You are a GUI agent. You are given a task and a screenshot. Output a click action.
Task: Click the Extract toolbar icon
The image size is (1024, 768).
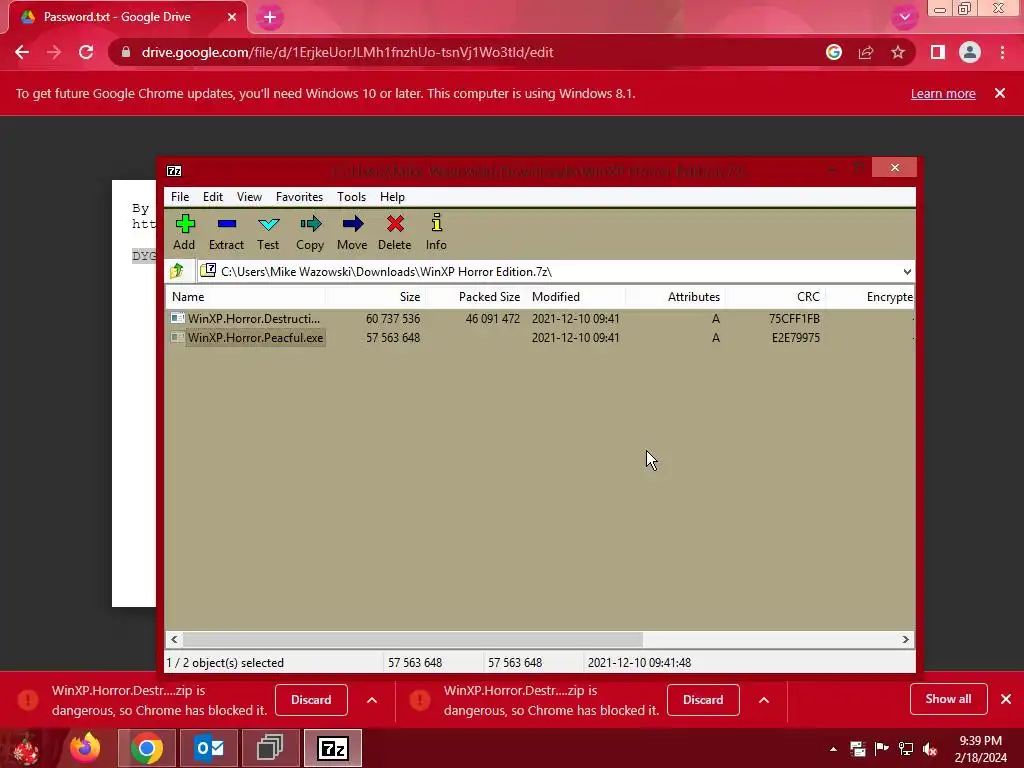click(x=226, y=232)
